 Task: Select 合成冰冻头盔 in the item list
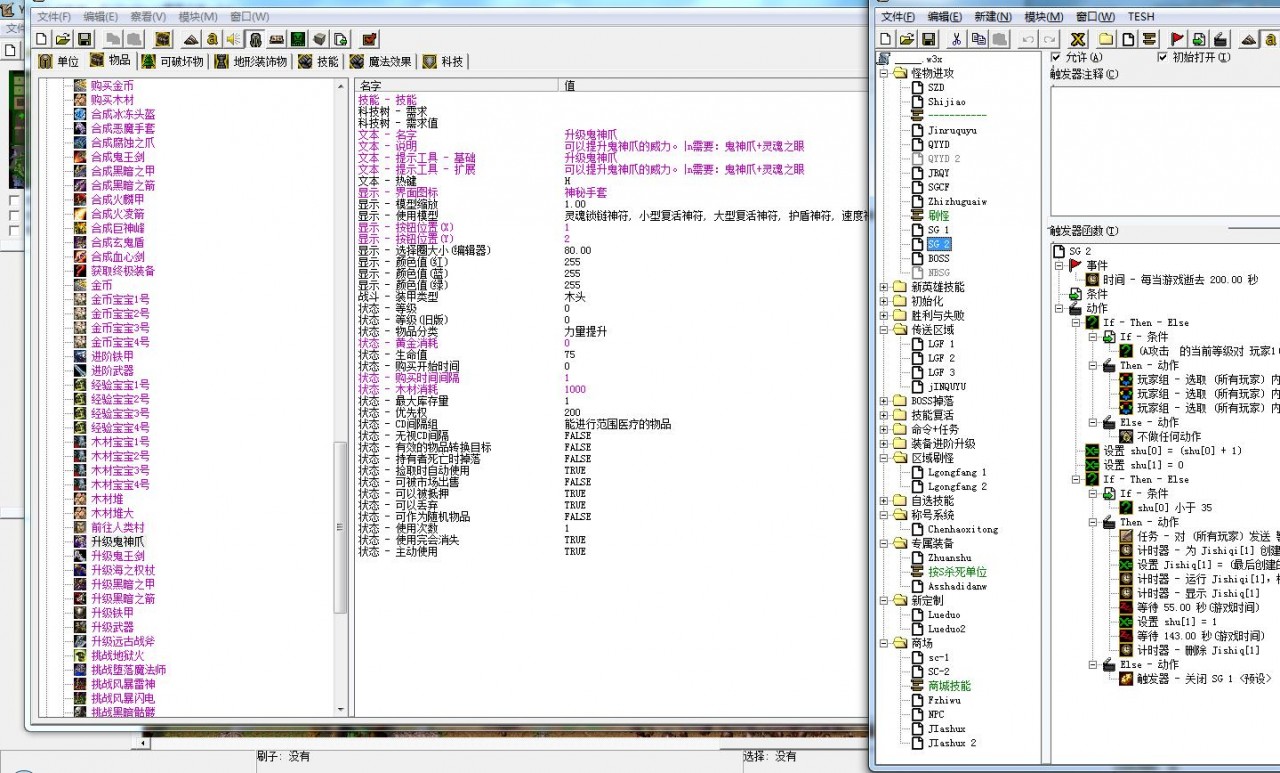pyautogui.click(x=123, y=114)
